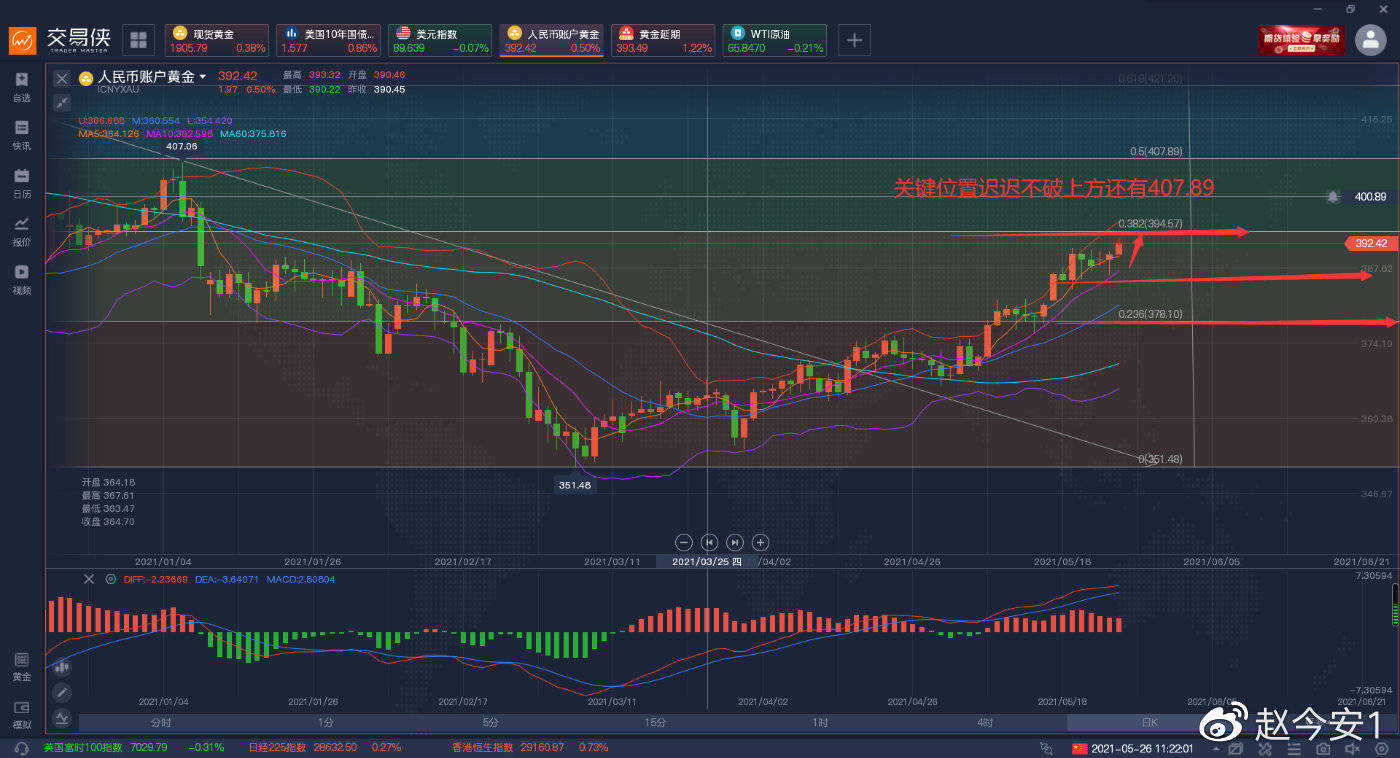Select the 4时 timeframe

pyautogui.click(x=985, y=723)
